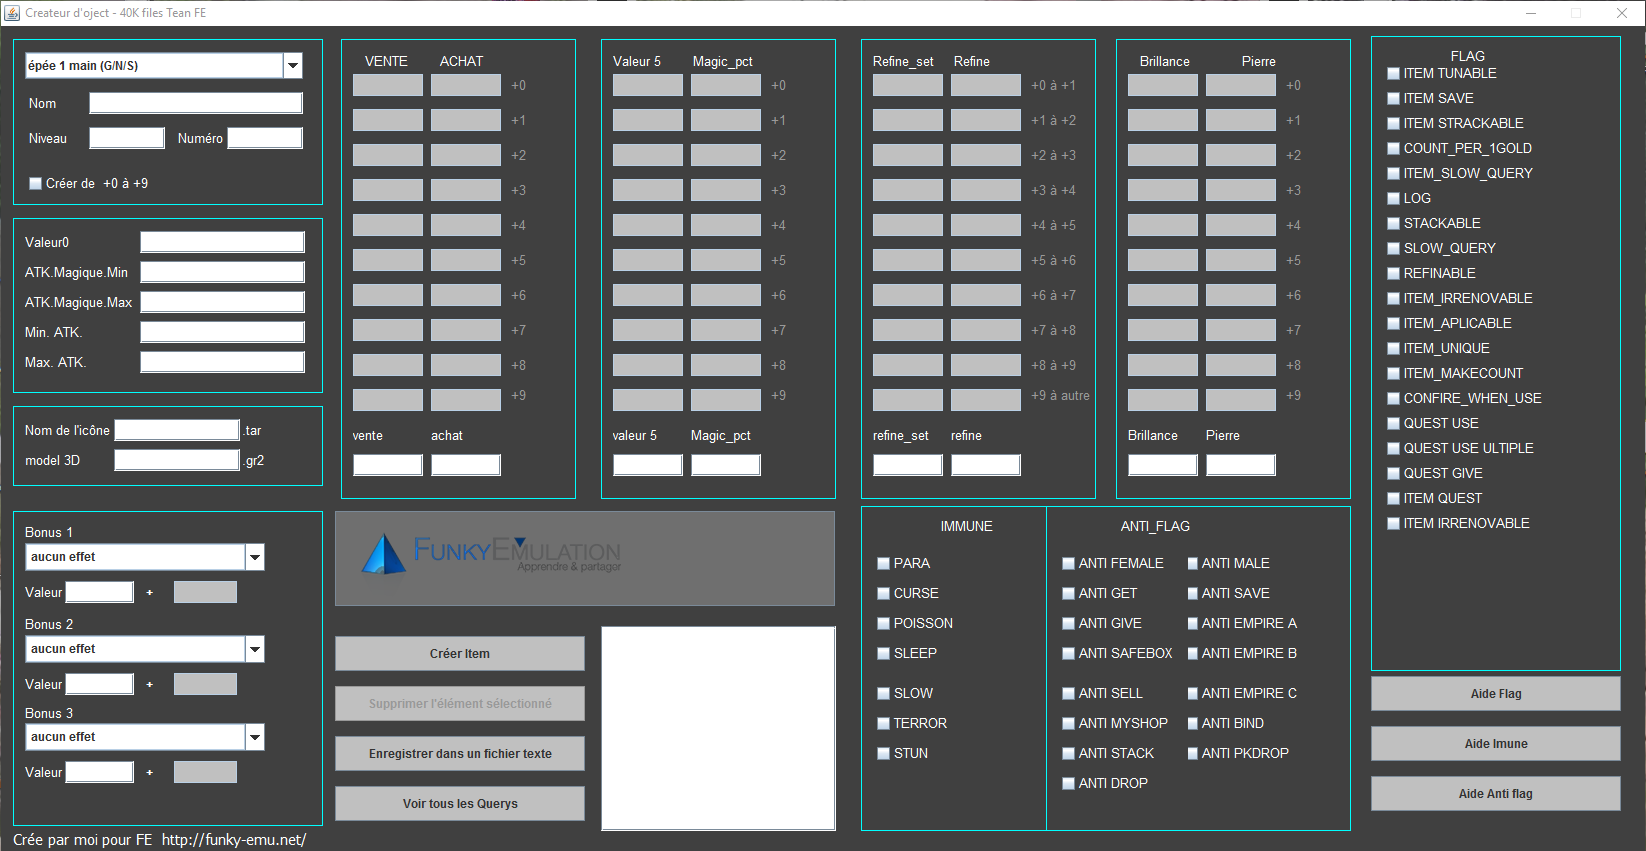Focus the achat input field
Image resolution: width=1646 pixels, height=851 pixels.
point(466,465)
